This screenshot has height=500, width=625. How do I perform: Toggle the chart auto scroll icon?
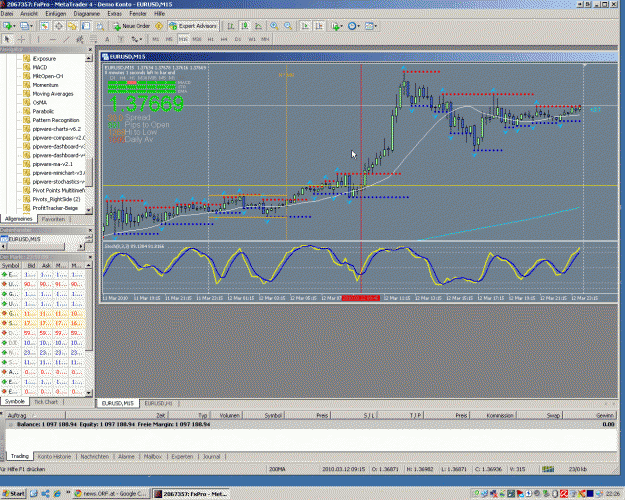(x=305, y=26)
